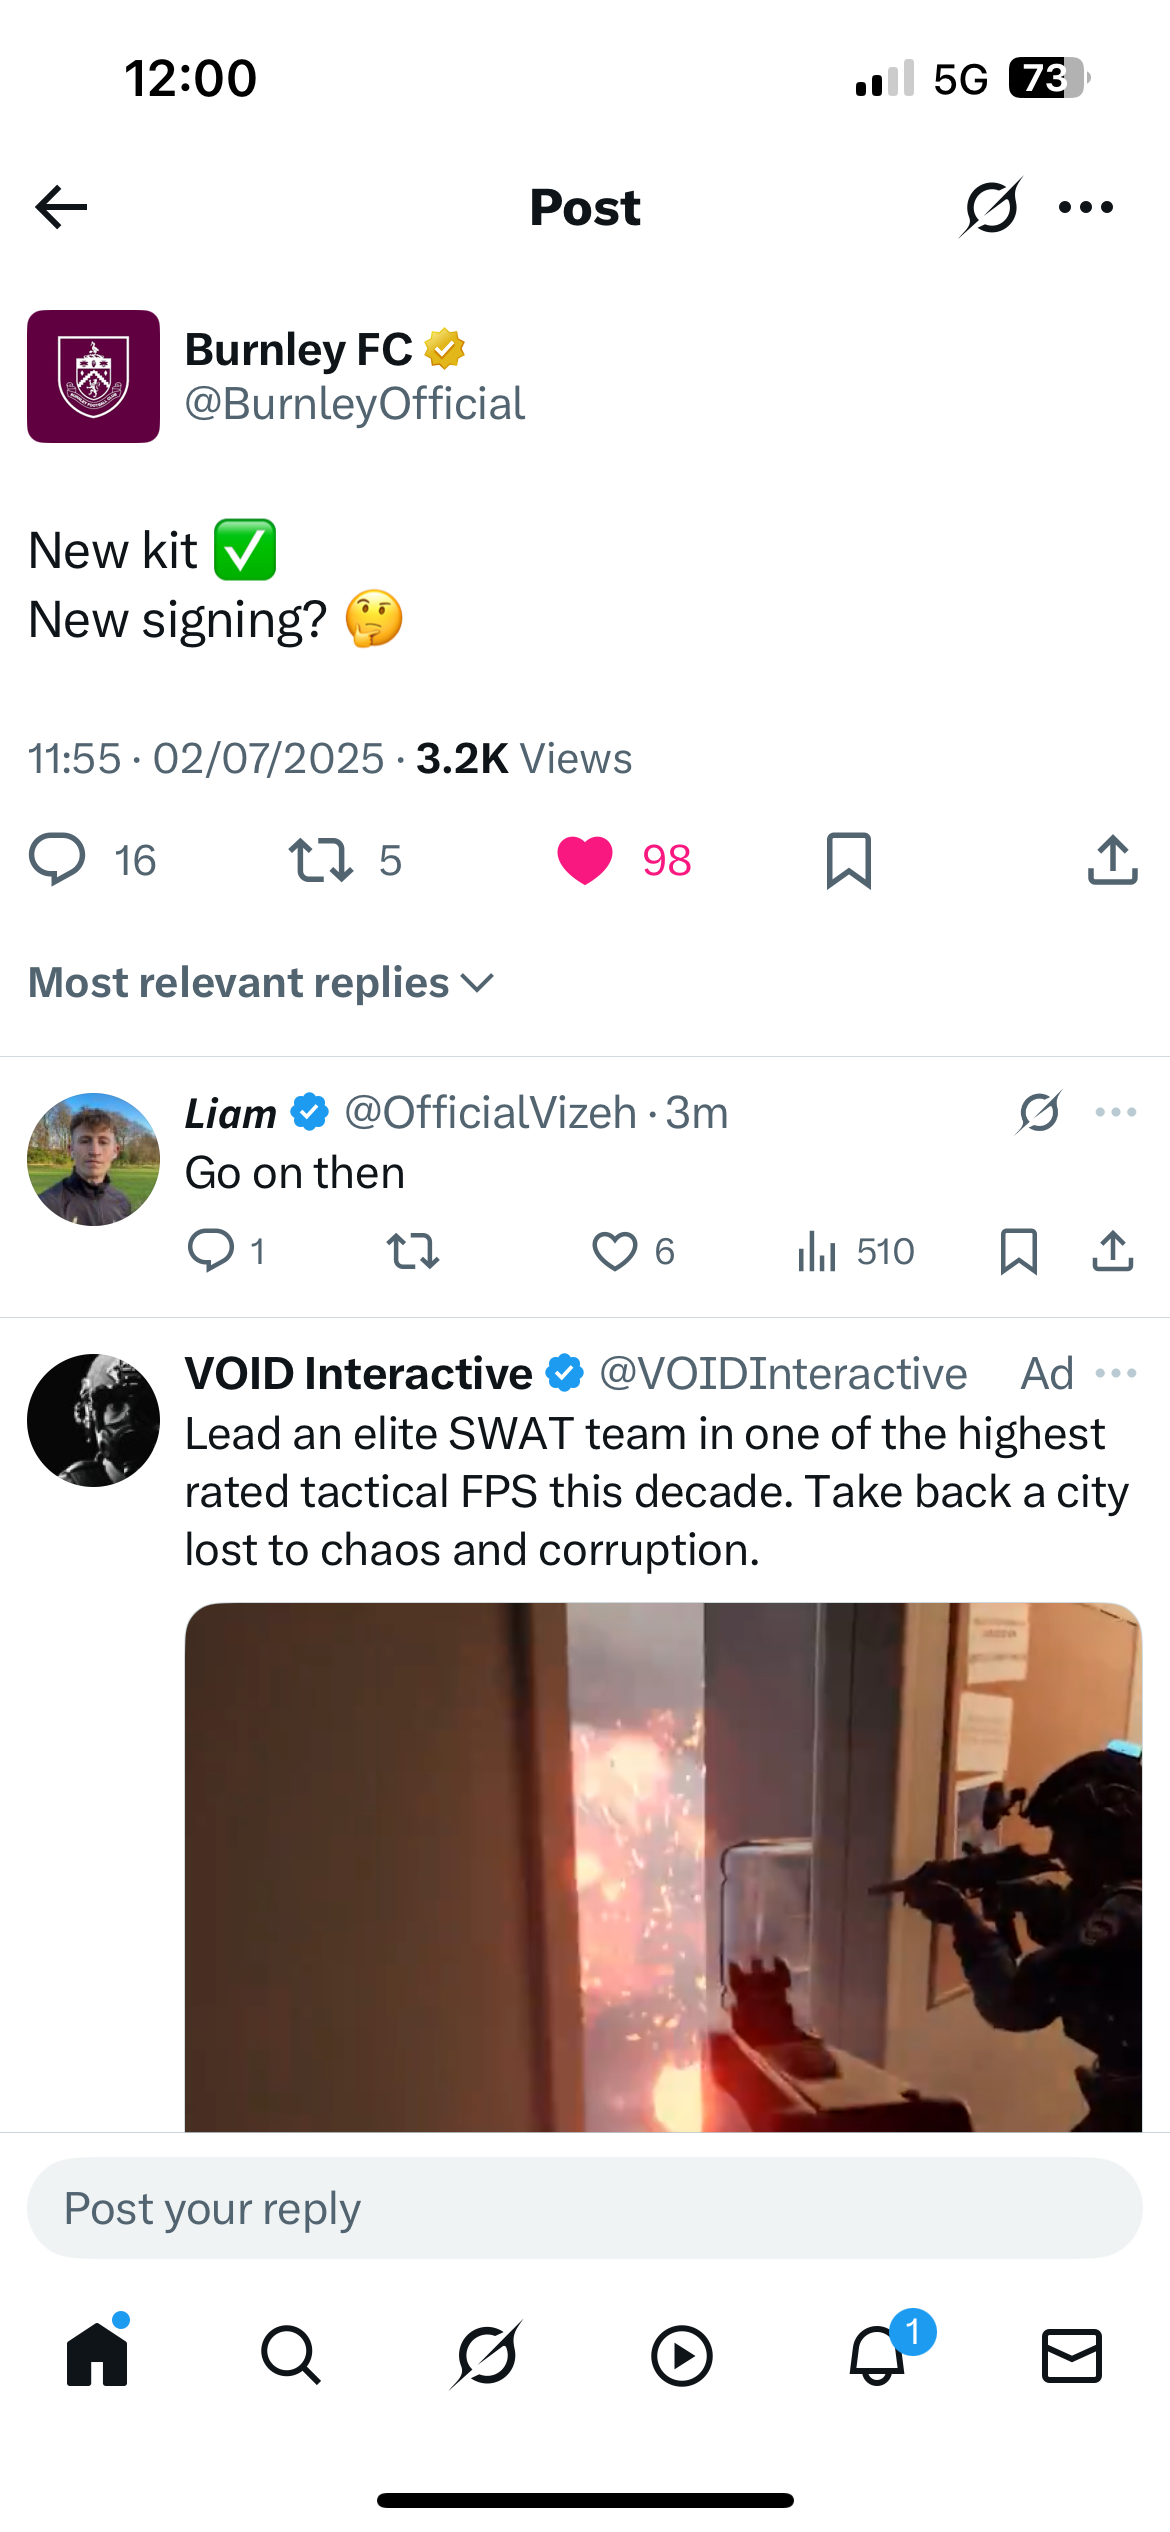Open more options on Liam's reply
This screenshot has height=2532, width=1170.
(x=1115, y=1112)
